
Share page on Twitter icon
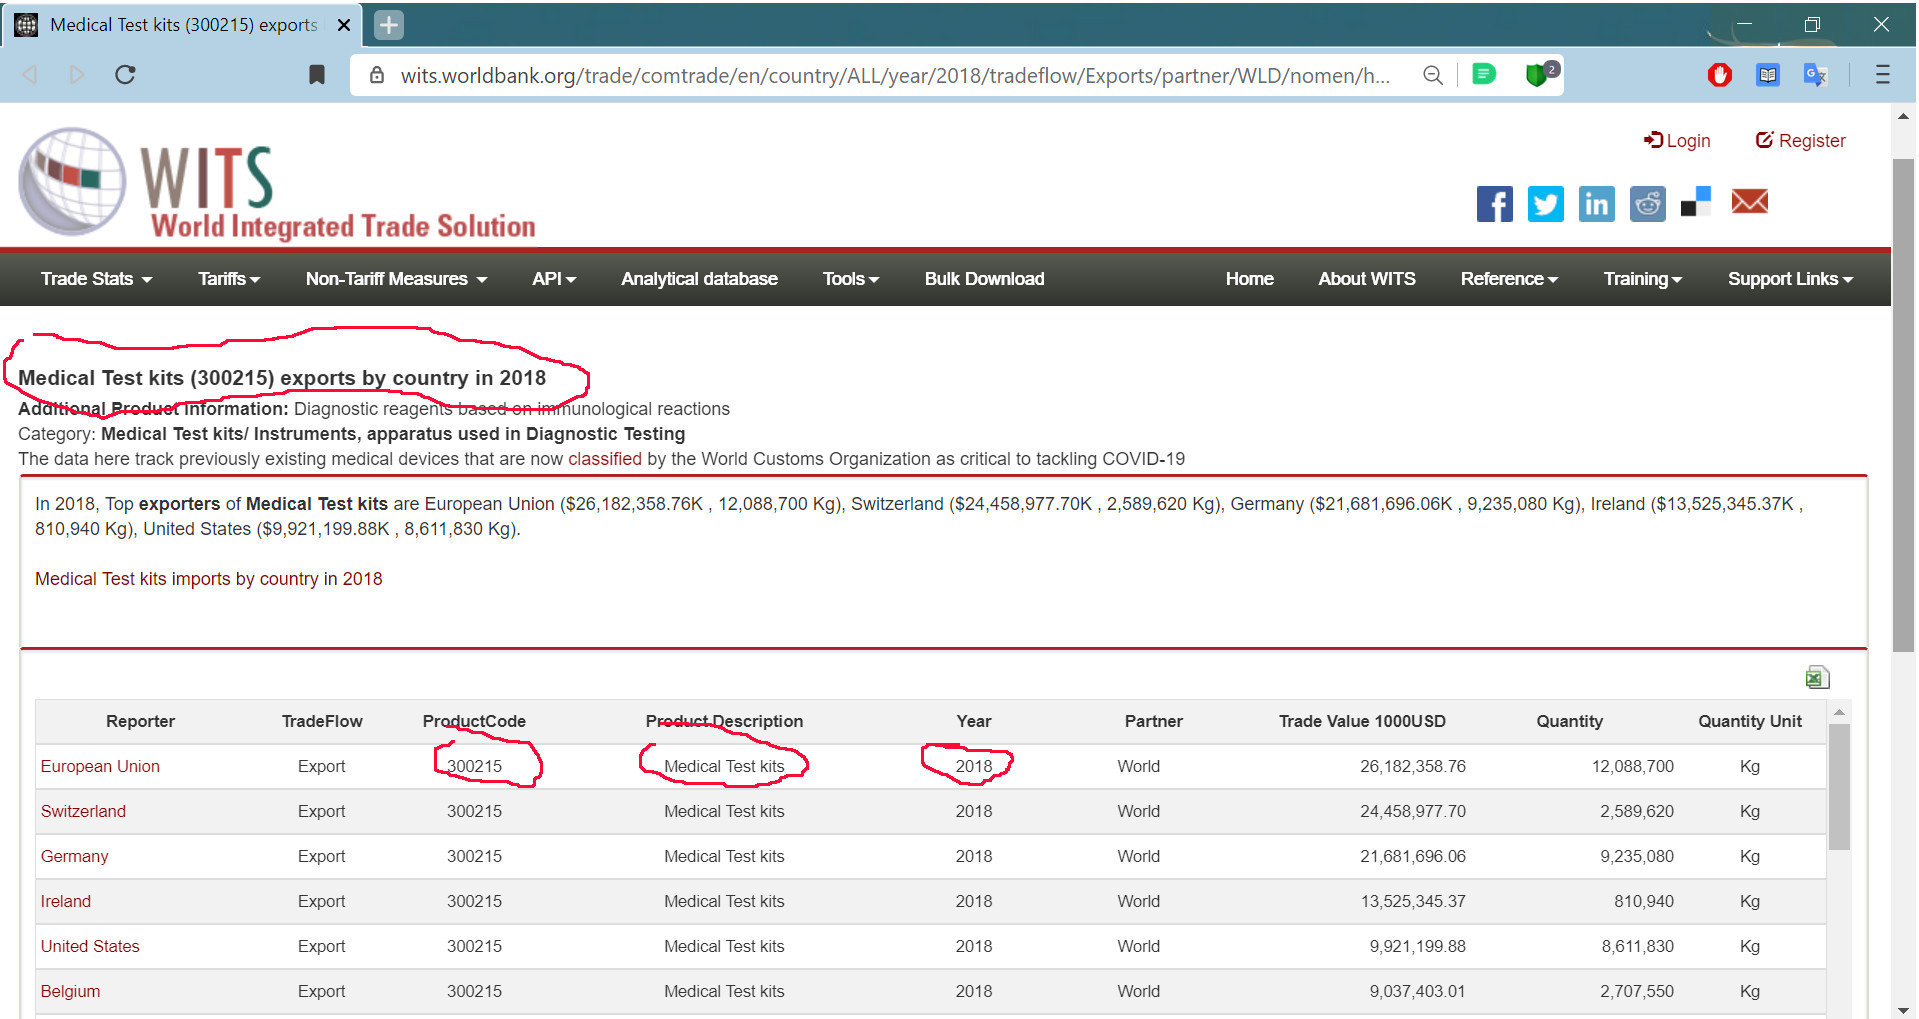click(x=1545, y=204)
